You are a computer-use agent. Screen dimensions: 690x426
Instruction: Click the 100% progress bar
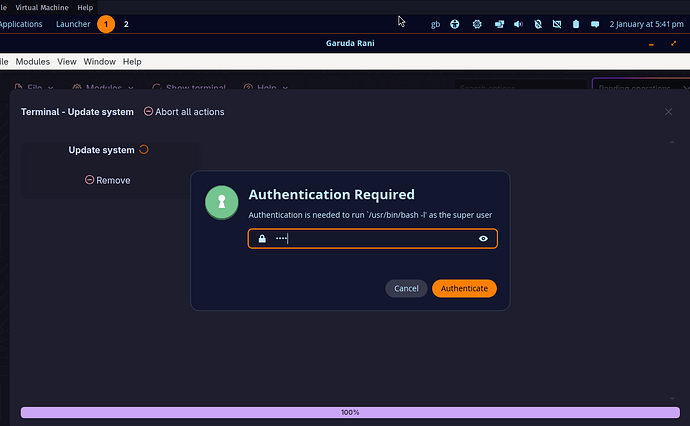click(350, 412)
